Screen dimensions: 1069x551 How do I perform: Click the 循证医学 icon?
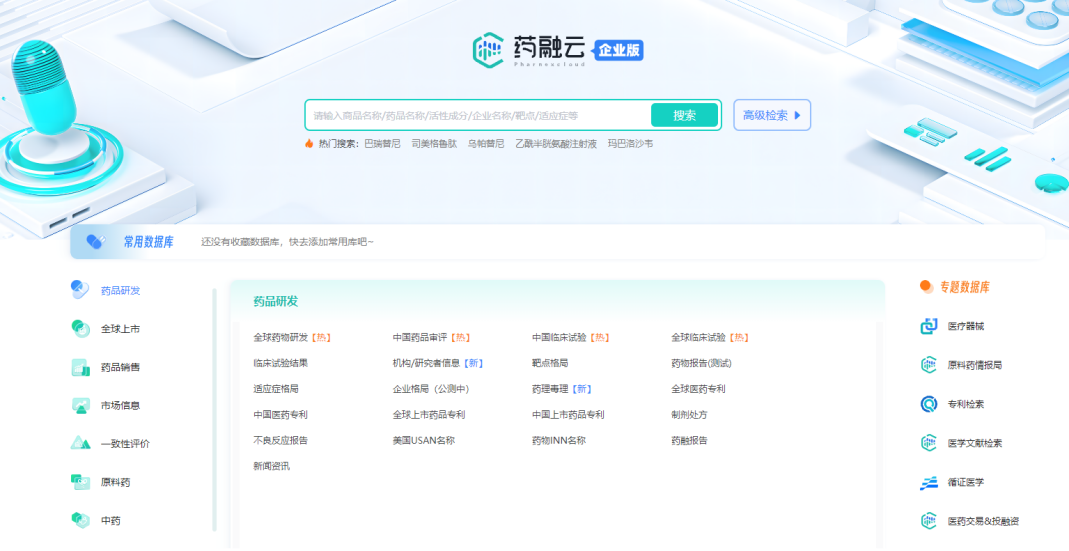pos(929,482)
